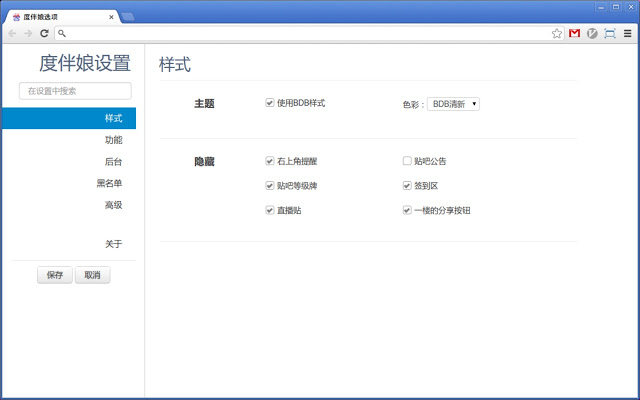This screenshot has height=400, width=640.
Task: Toggle 签到区 checkbox
Action: pos(407,185)
